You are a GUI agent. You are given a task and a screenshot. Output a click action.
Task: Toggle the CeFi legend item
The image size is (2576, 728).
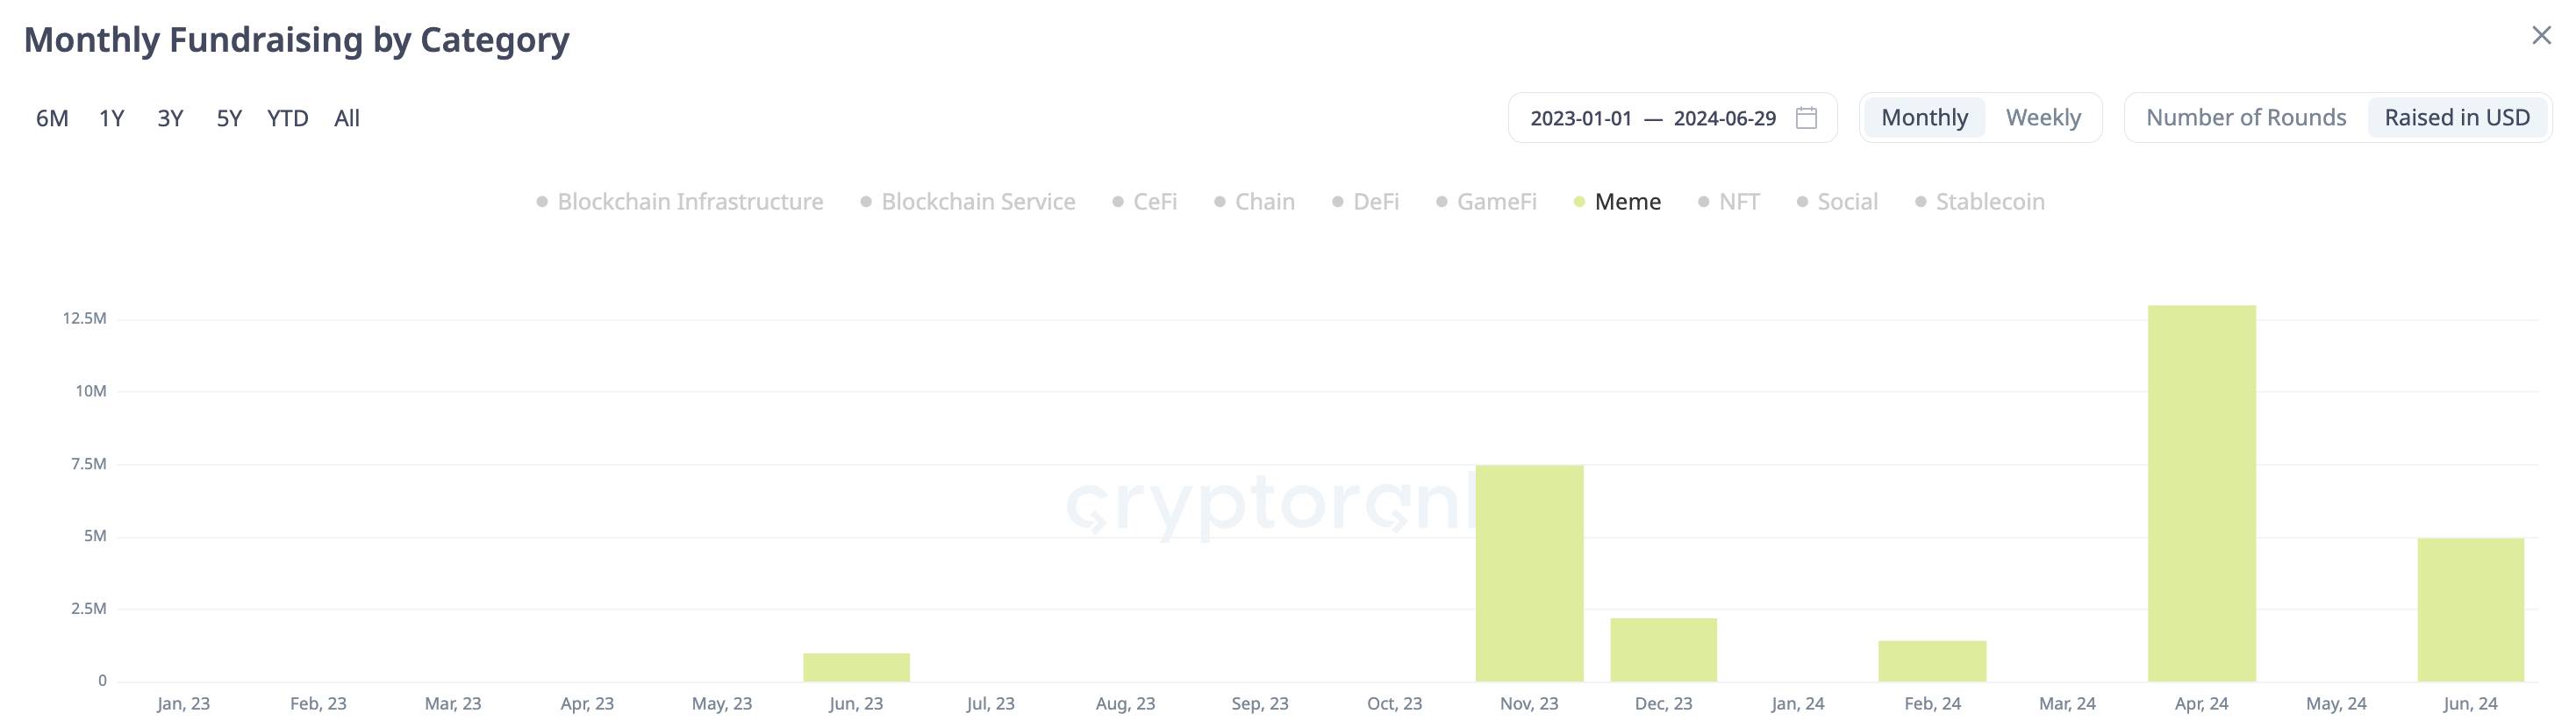tap(1145, 202)
